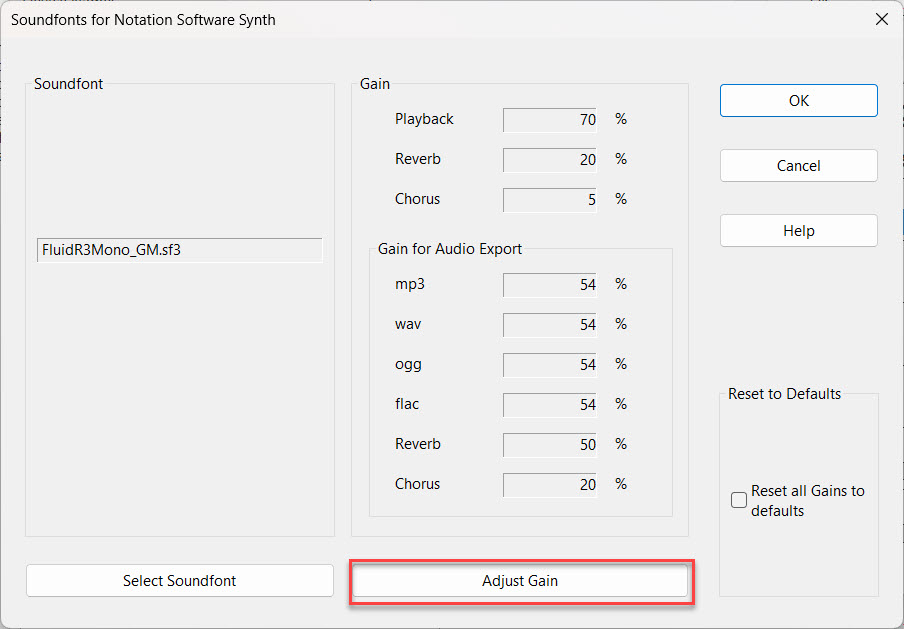Click the Playback gain percentage field
The width and height of the screenshot is (904, 629).
550,120
